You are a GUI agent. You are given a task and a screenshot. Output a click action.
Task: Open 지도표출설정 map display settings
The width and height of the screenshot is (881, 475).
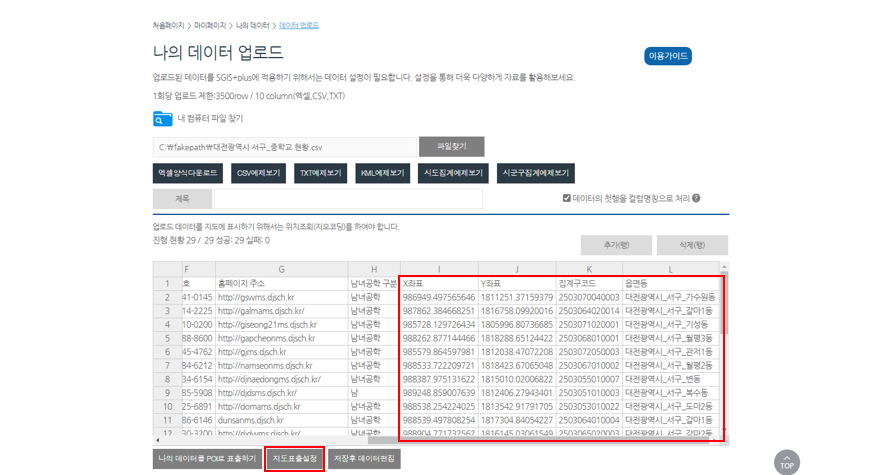pyautogui.click(x=294, y=459)
